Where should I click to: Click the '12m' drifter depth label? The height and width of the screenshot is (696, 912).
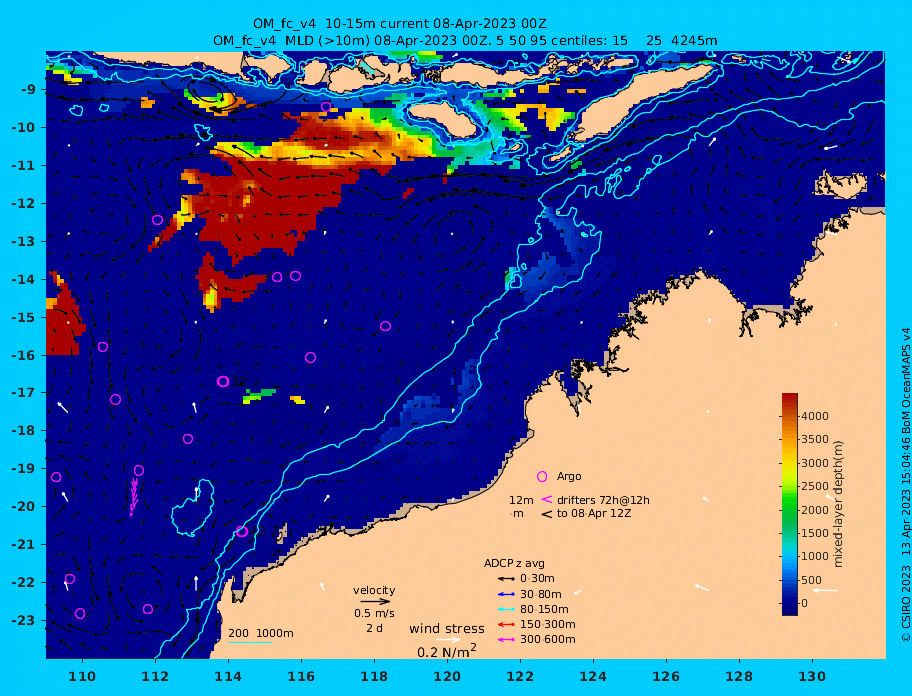521,500
